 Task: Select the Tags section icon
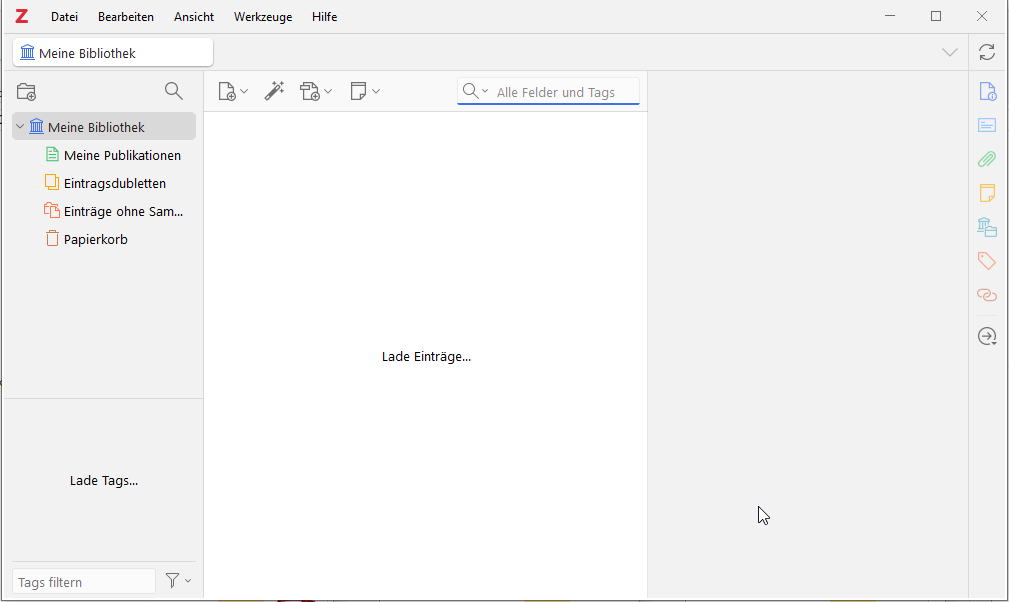(x=986, y=260)
